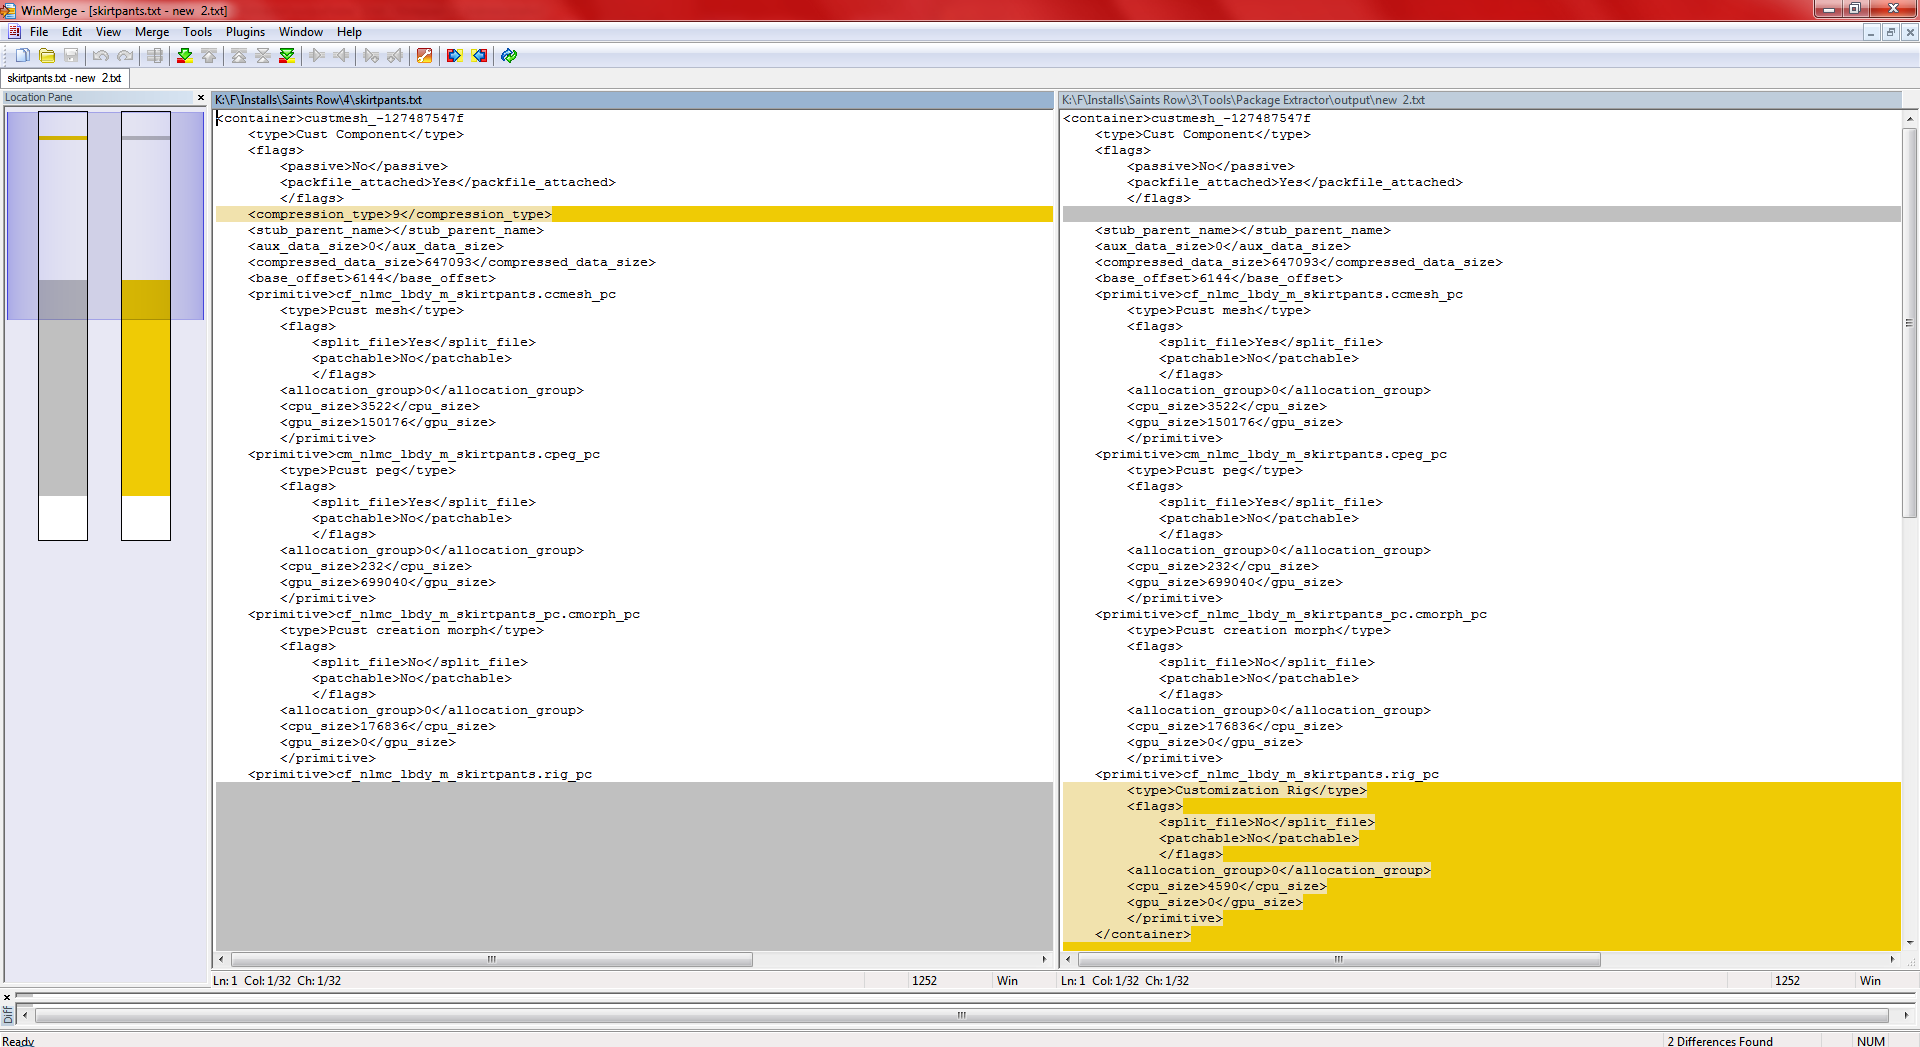Copy Right and Advance icon

point(371,56)
